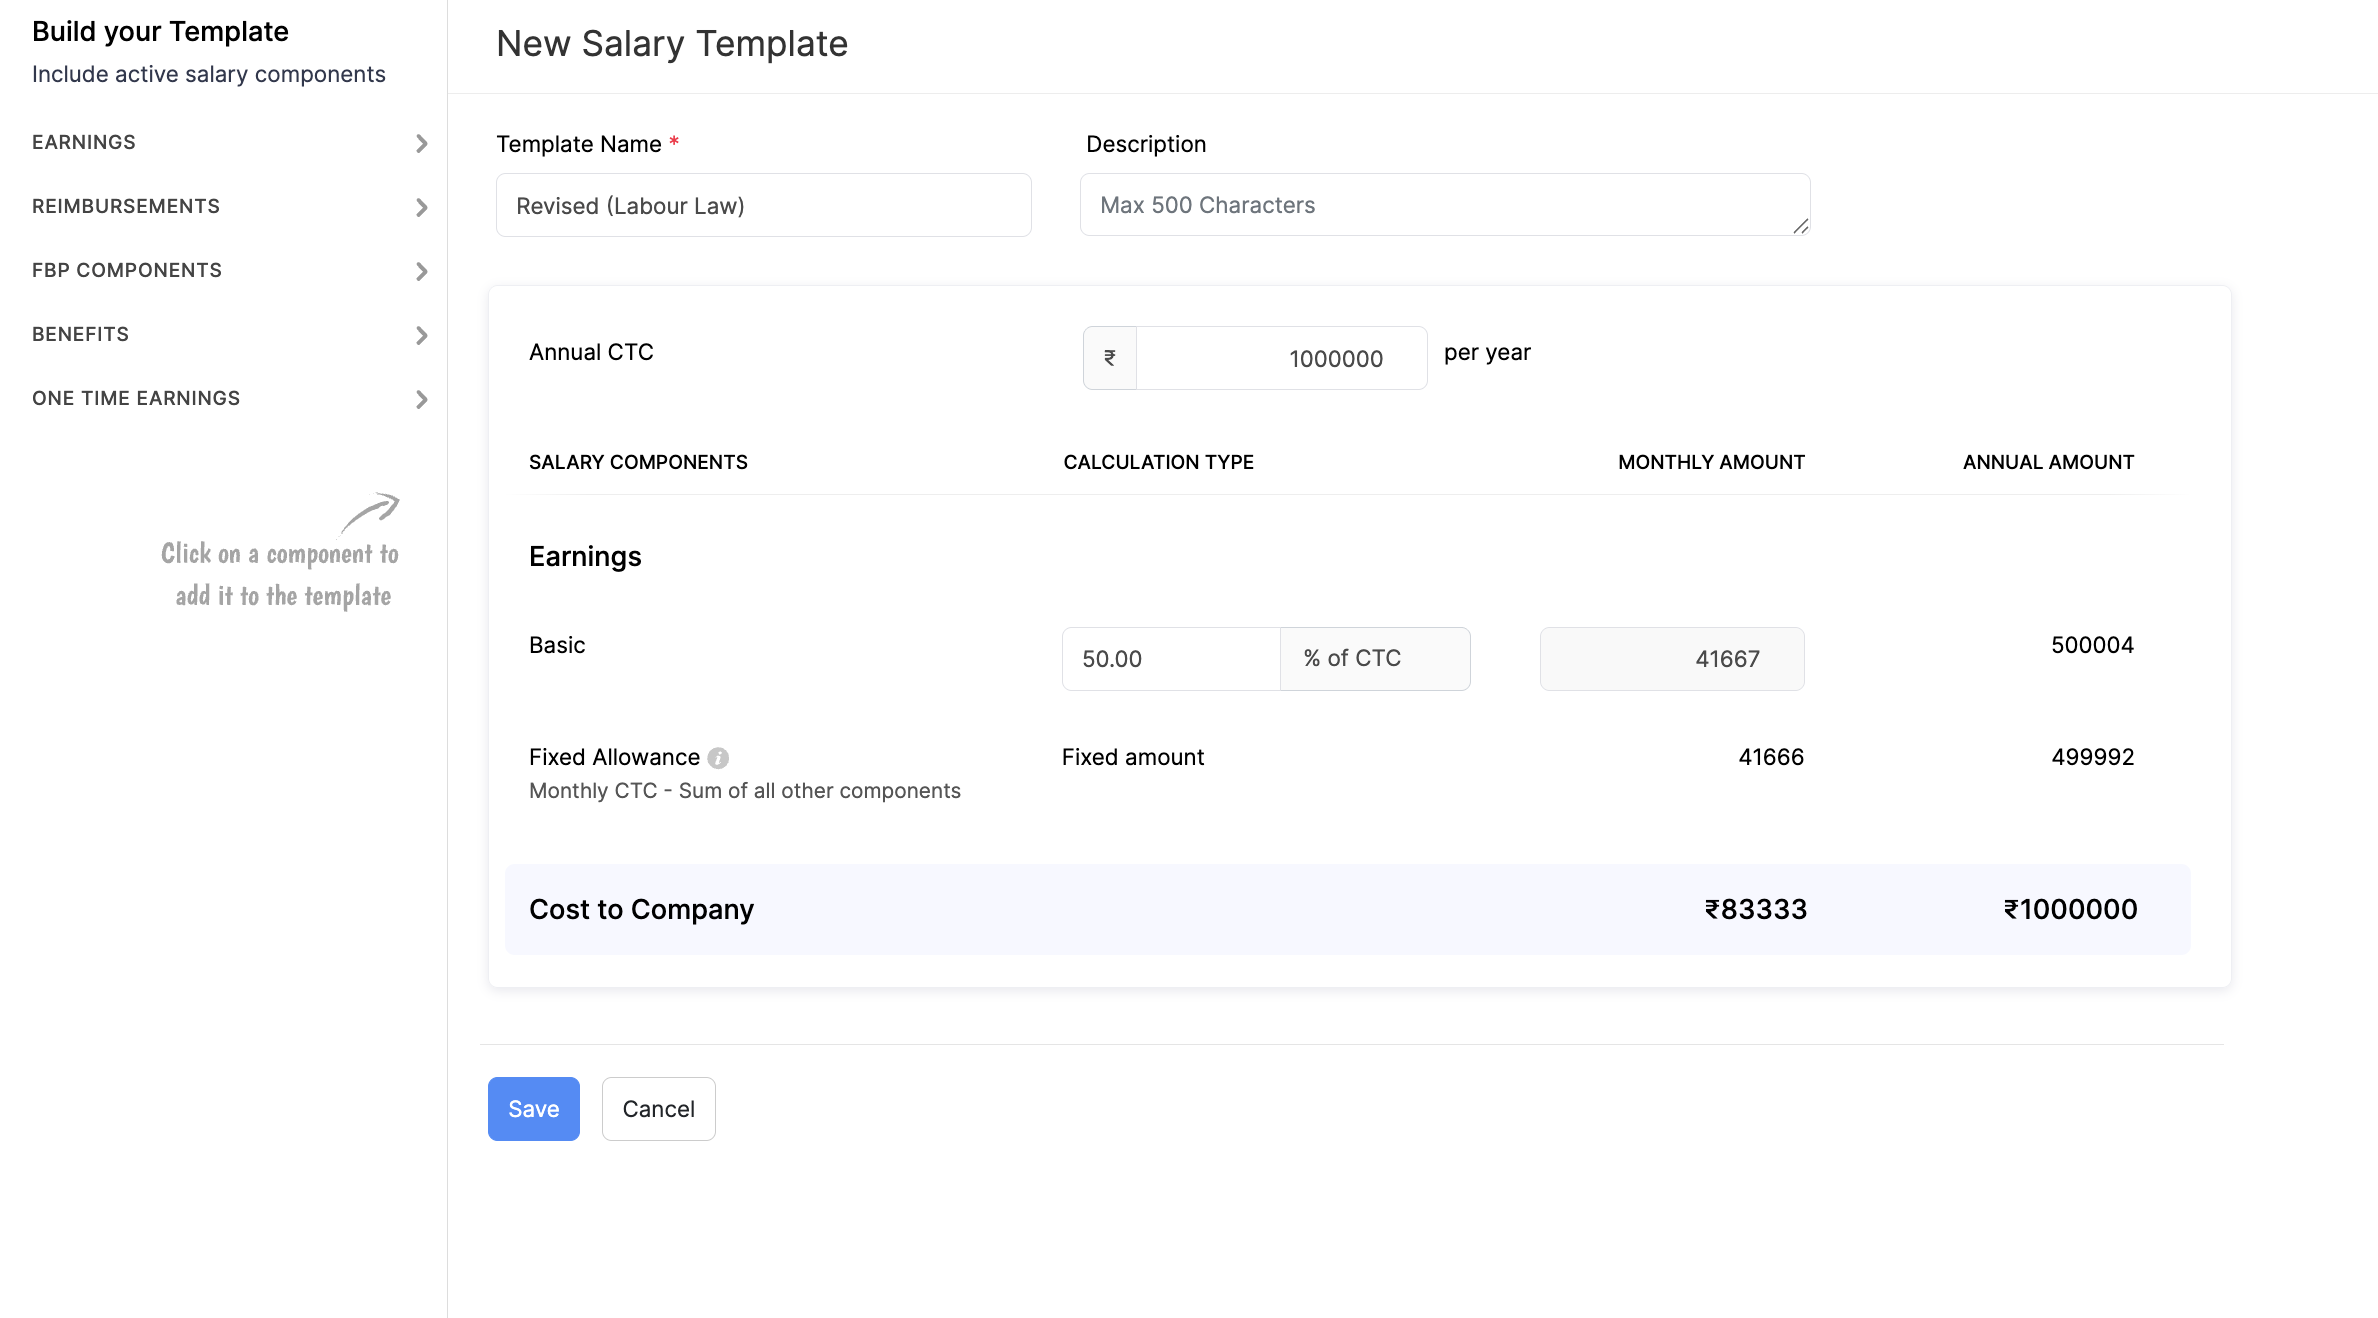Screen dimensions: 2378x1318
Task: Open the % of CTC calculation type dropdown
Action: tap(1375, 658)
